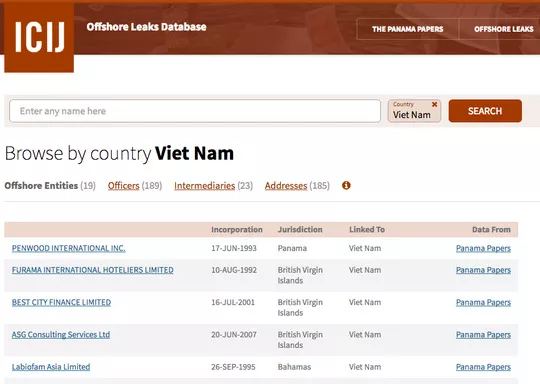Focus the 'Enter any name here' field

[195, 111]
